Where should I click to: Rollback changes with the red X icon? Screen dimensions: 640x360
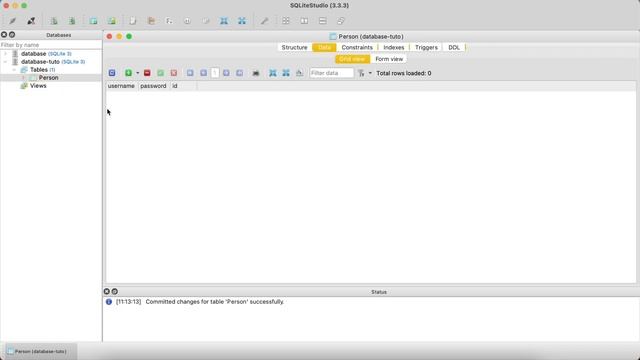click(174, 73)
